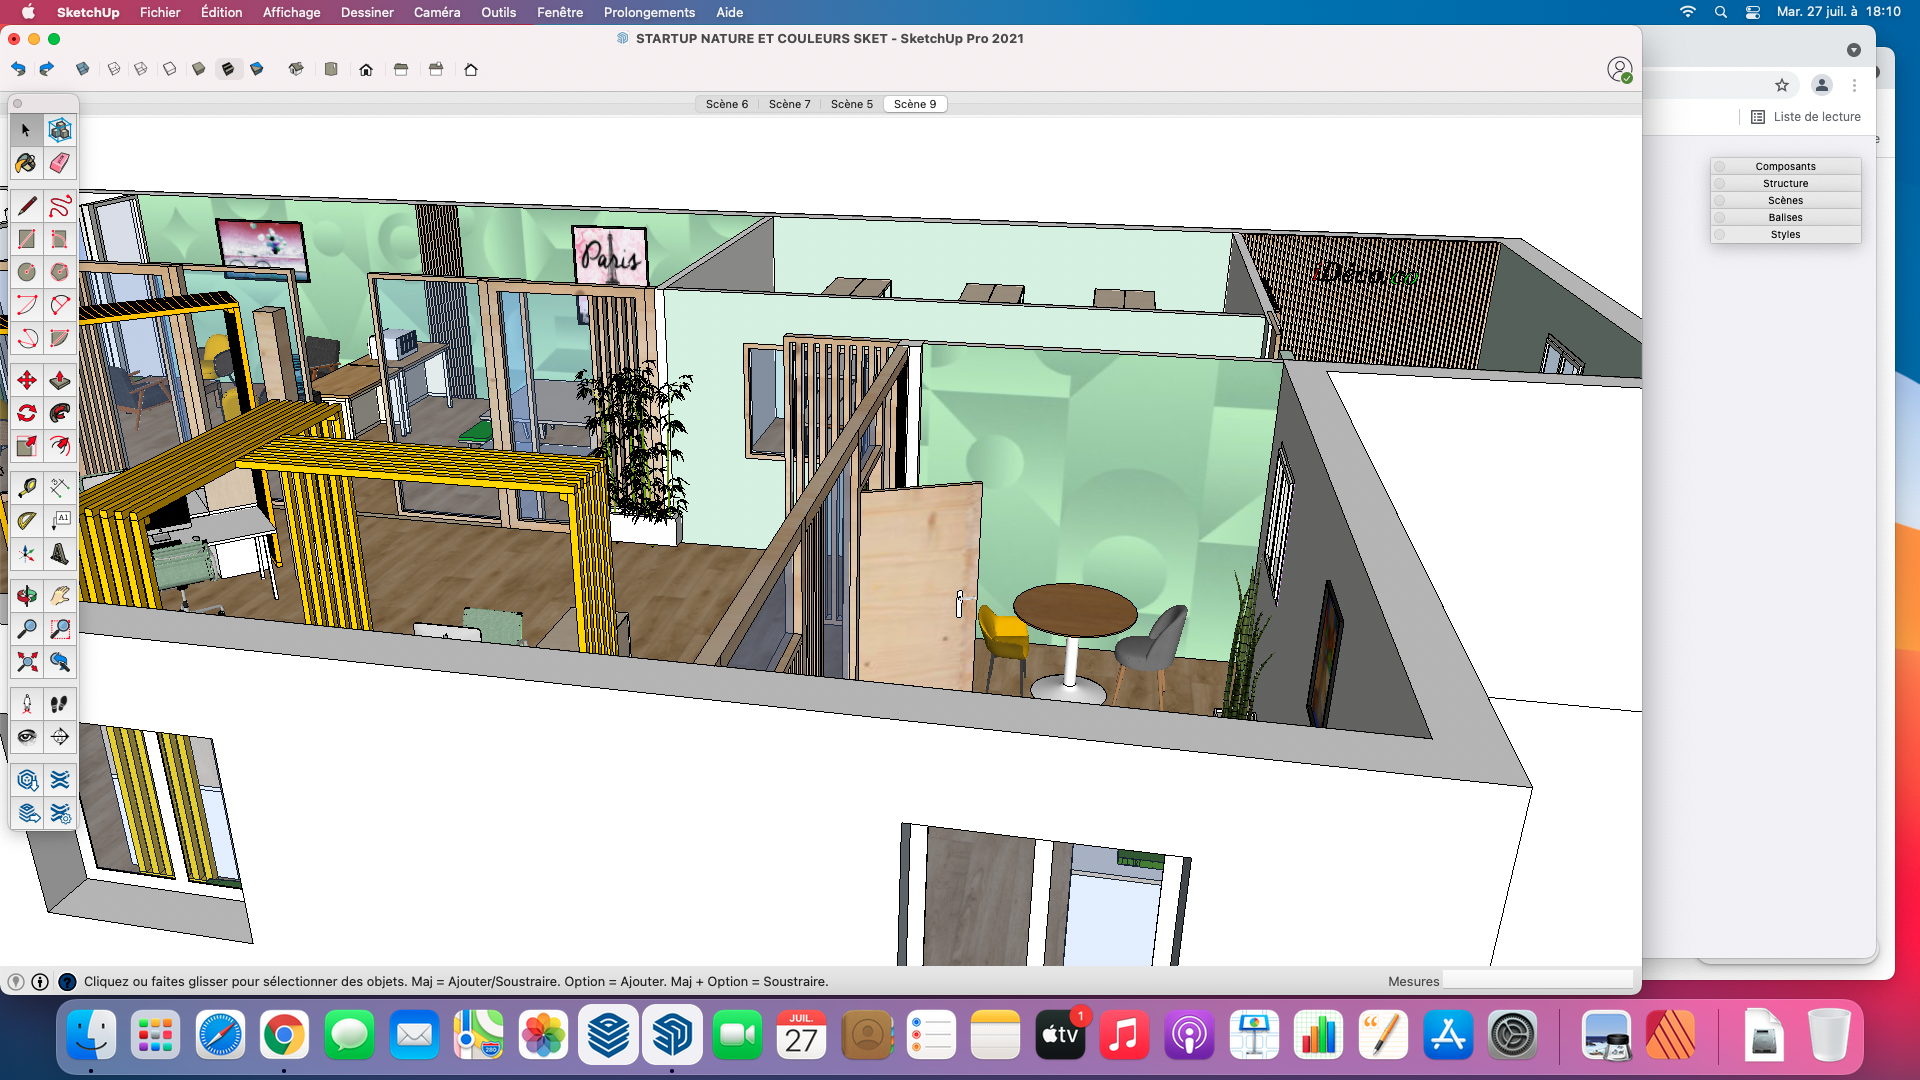Select the Paint Bucket tool
1920x1080 pixels.
[27, 163]
